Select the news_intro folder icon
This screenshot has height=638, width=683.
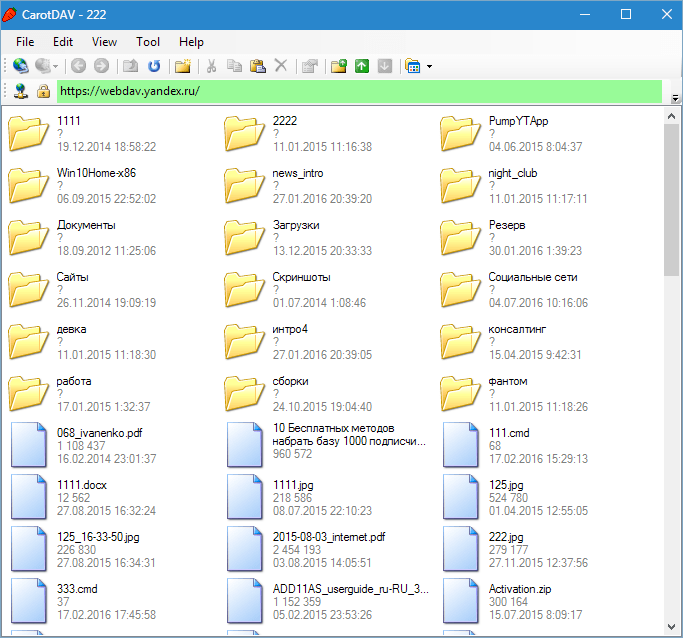coord(244,186)
